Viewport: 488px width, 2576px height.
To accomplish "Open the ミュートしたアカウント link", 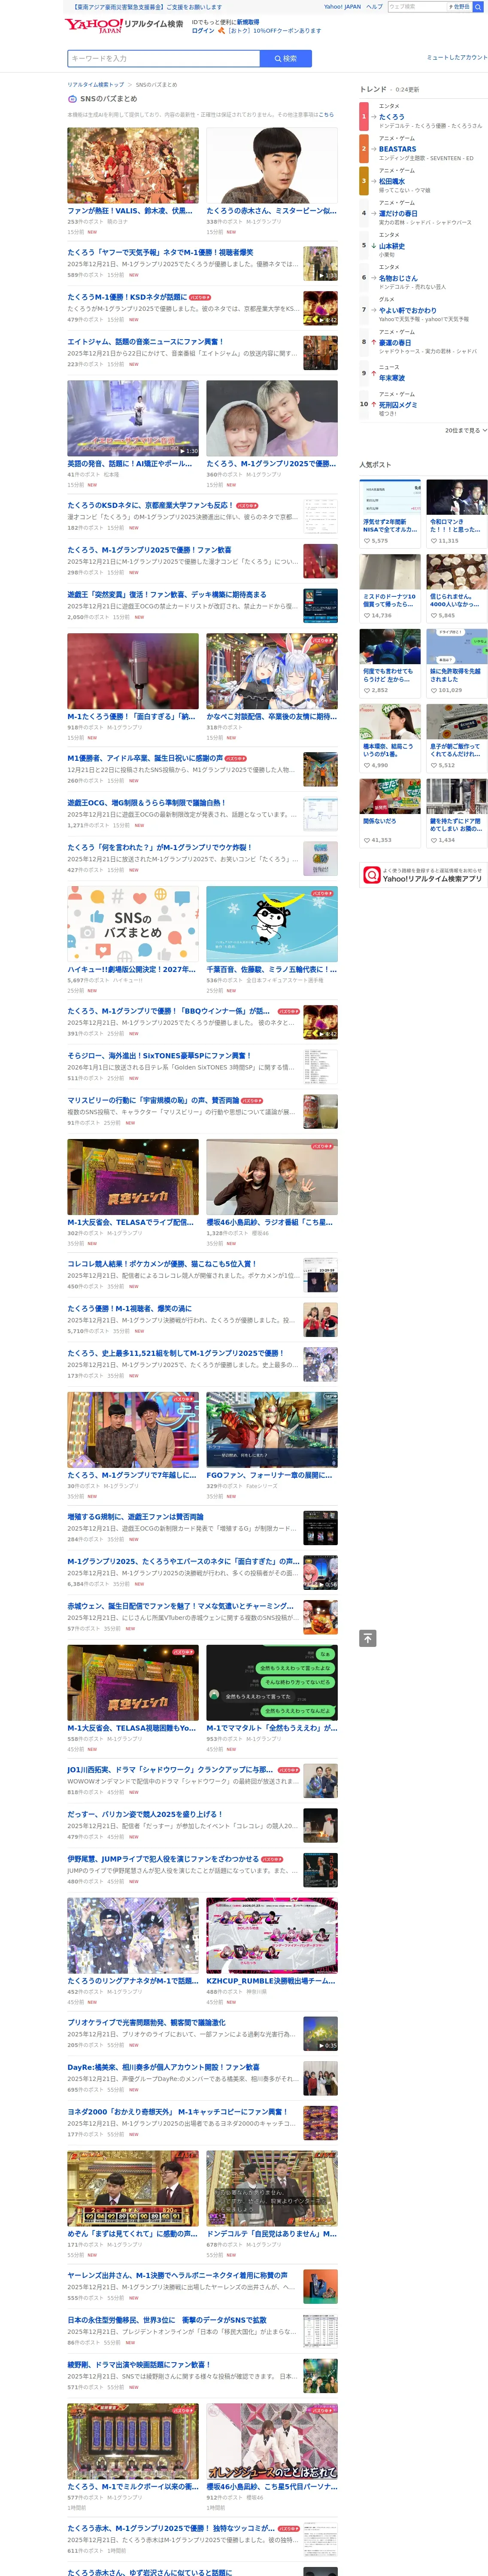I will coord(457,57).
